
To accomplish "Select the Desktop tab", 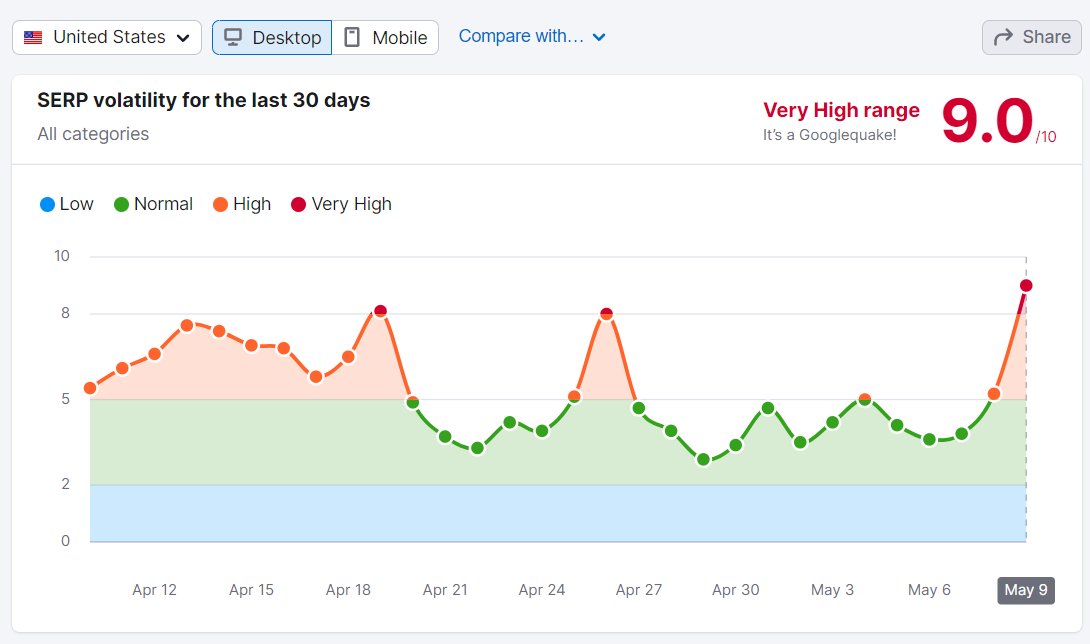I will 271,37.
